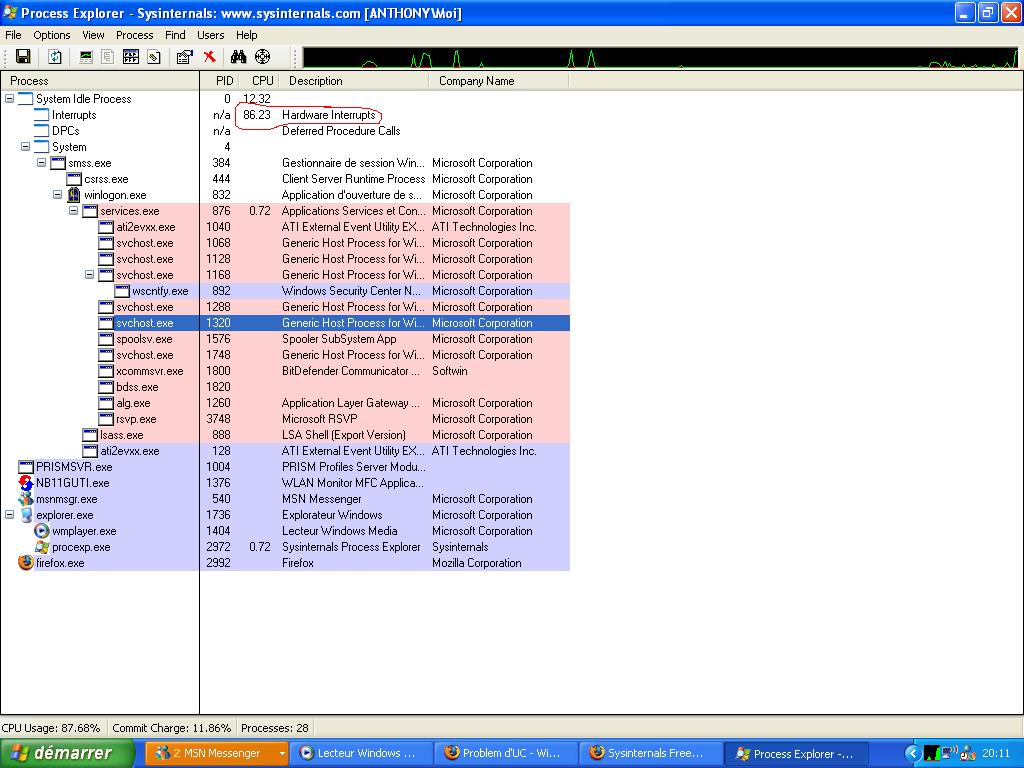Viewport: 1024px width, 768px height.
Task: Show hidden tray icons arrow
Action: click(x=913, y=753)
